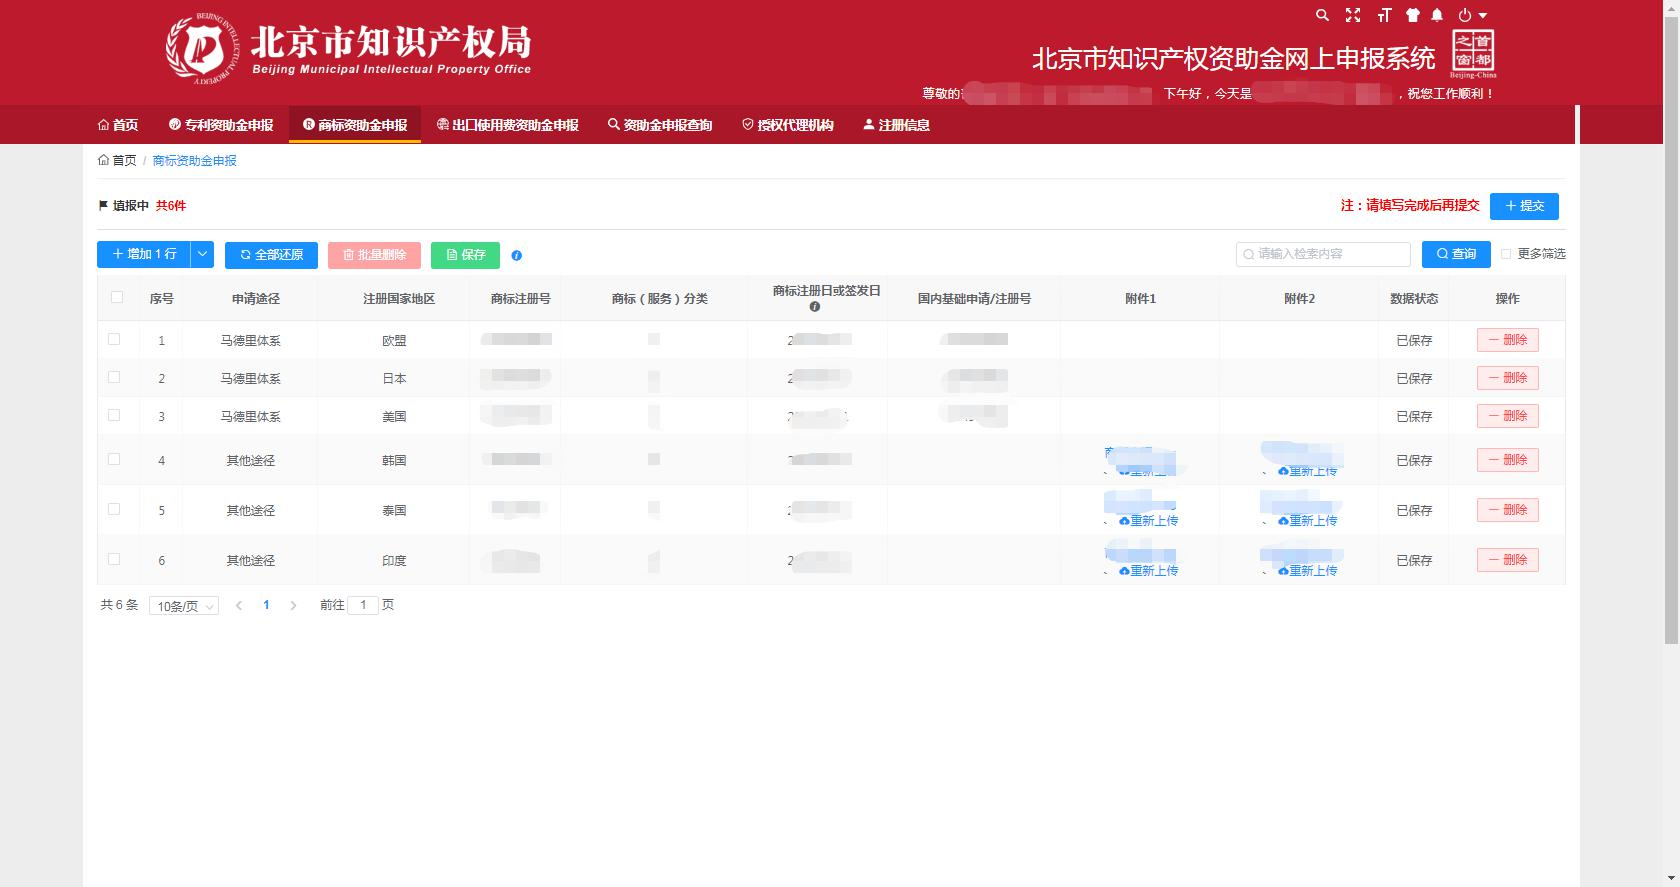Focus the 请输入检索内容 search field

(1323, 254)
